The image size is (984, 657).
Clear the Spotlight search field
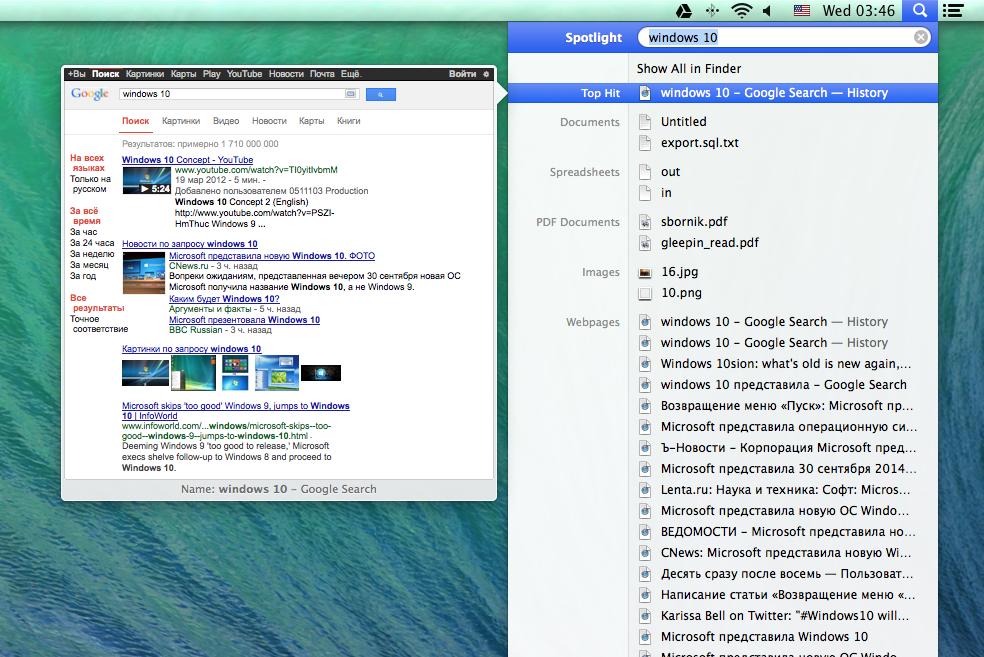click(921, 38)
